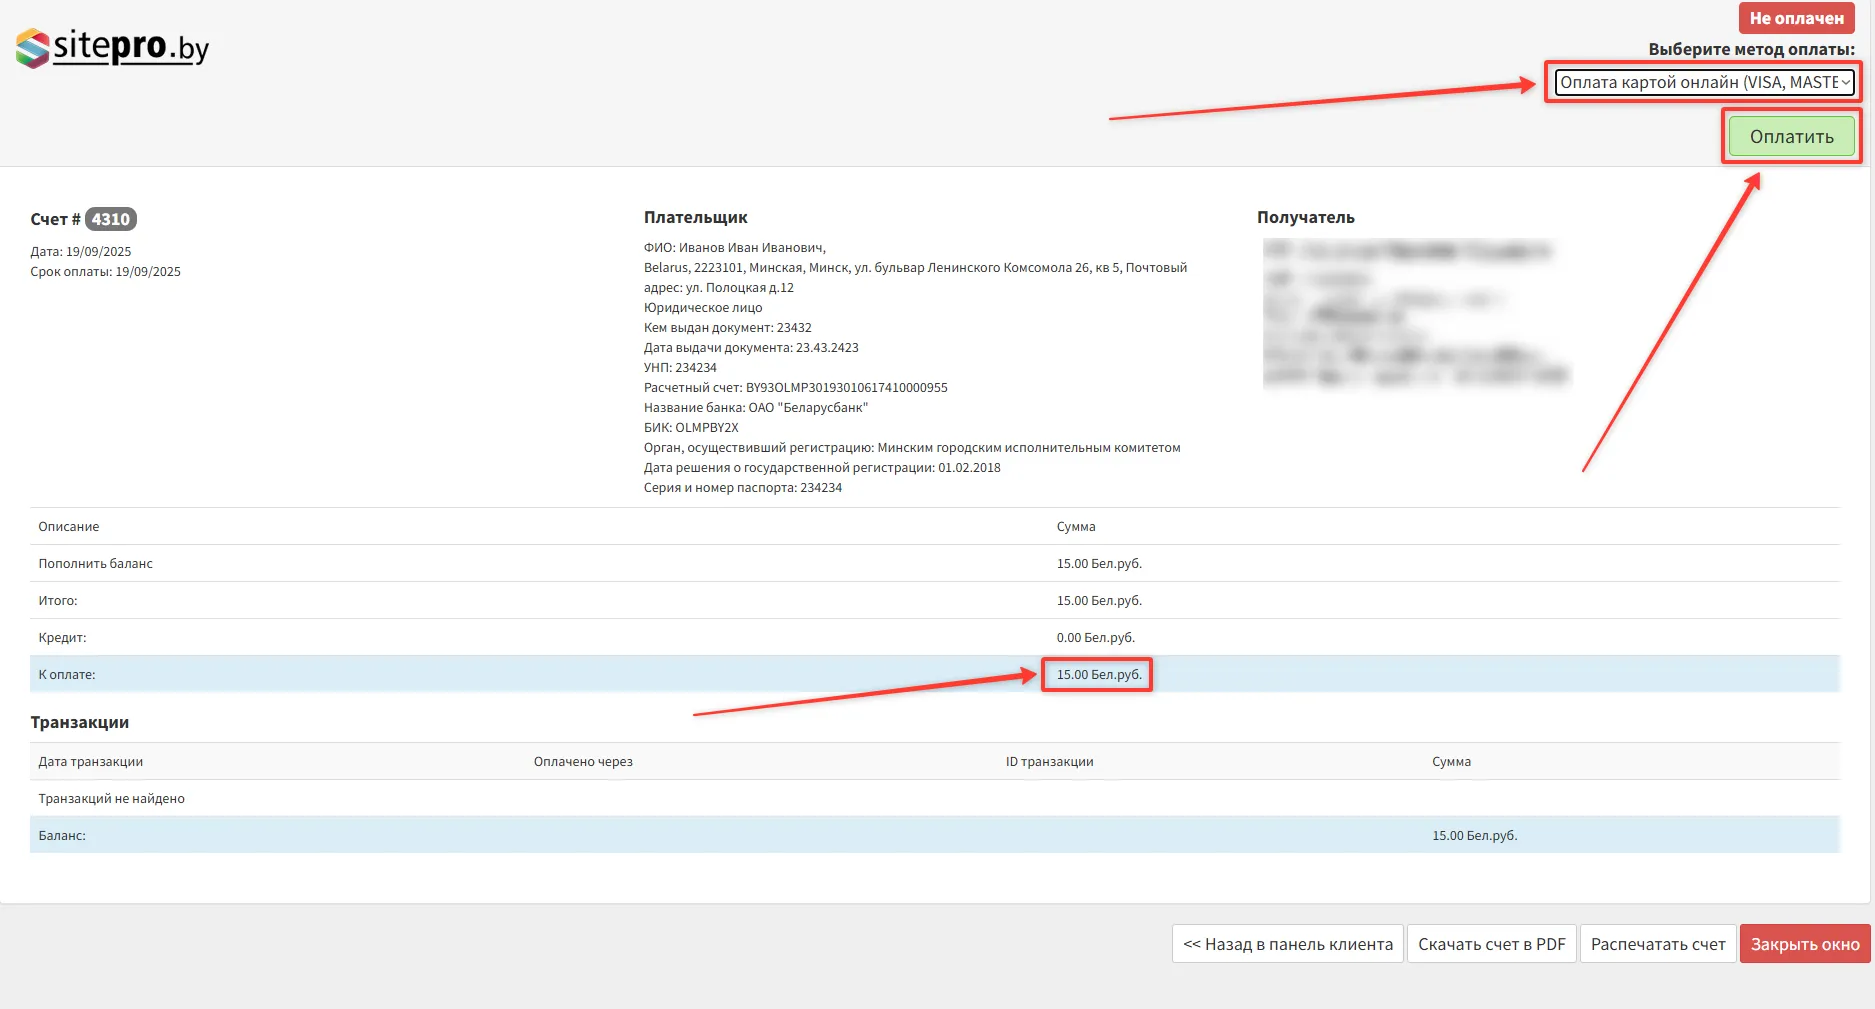Select the Плательщик heading
This screenshot has width=1875, height=1009.
[695, 217]
